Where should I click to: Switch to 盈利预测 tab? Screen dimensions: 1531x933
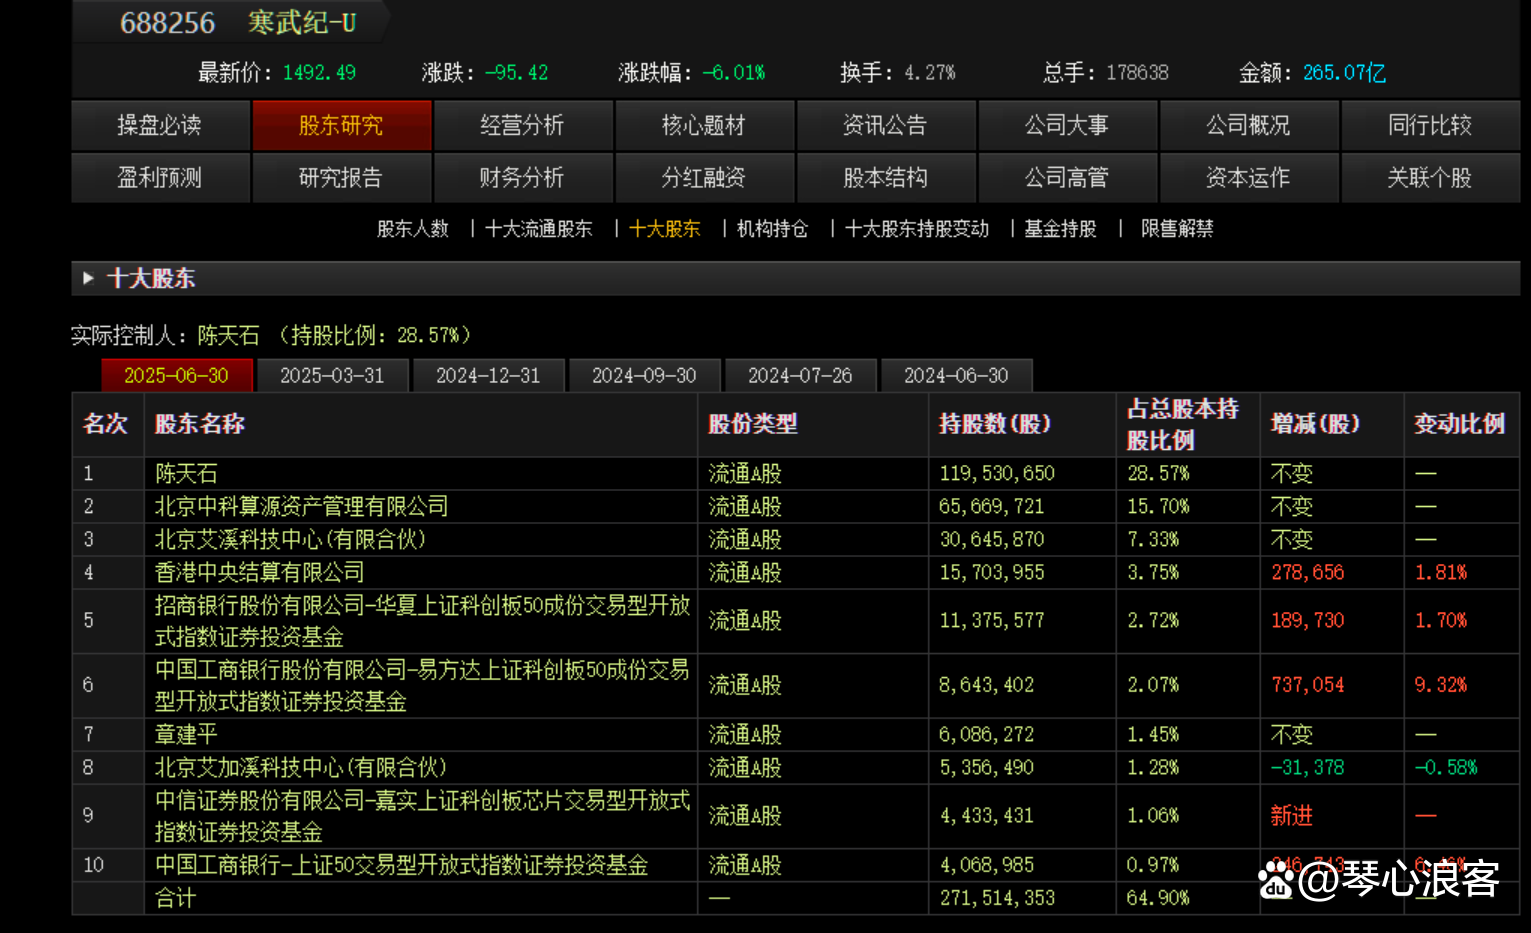[160, 178]
